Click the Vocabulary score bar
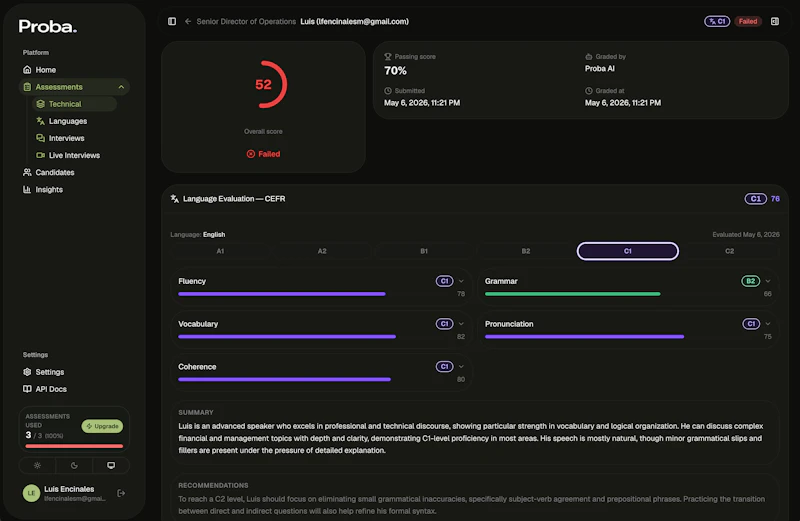800x521 pixels. click(x=287, y=337)
